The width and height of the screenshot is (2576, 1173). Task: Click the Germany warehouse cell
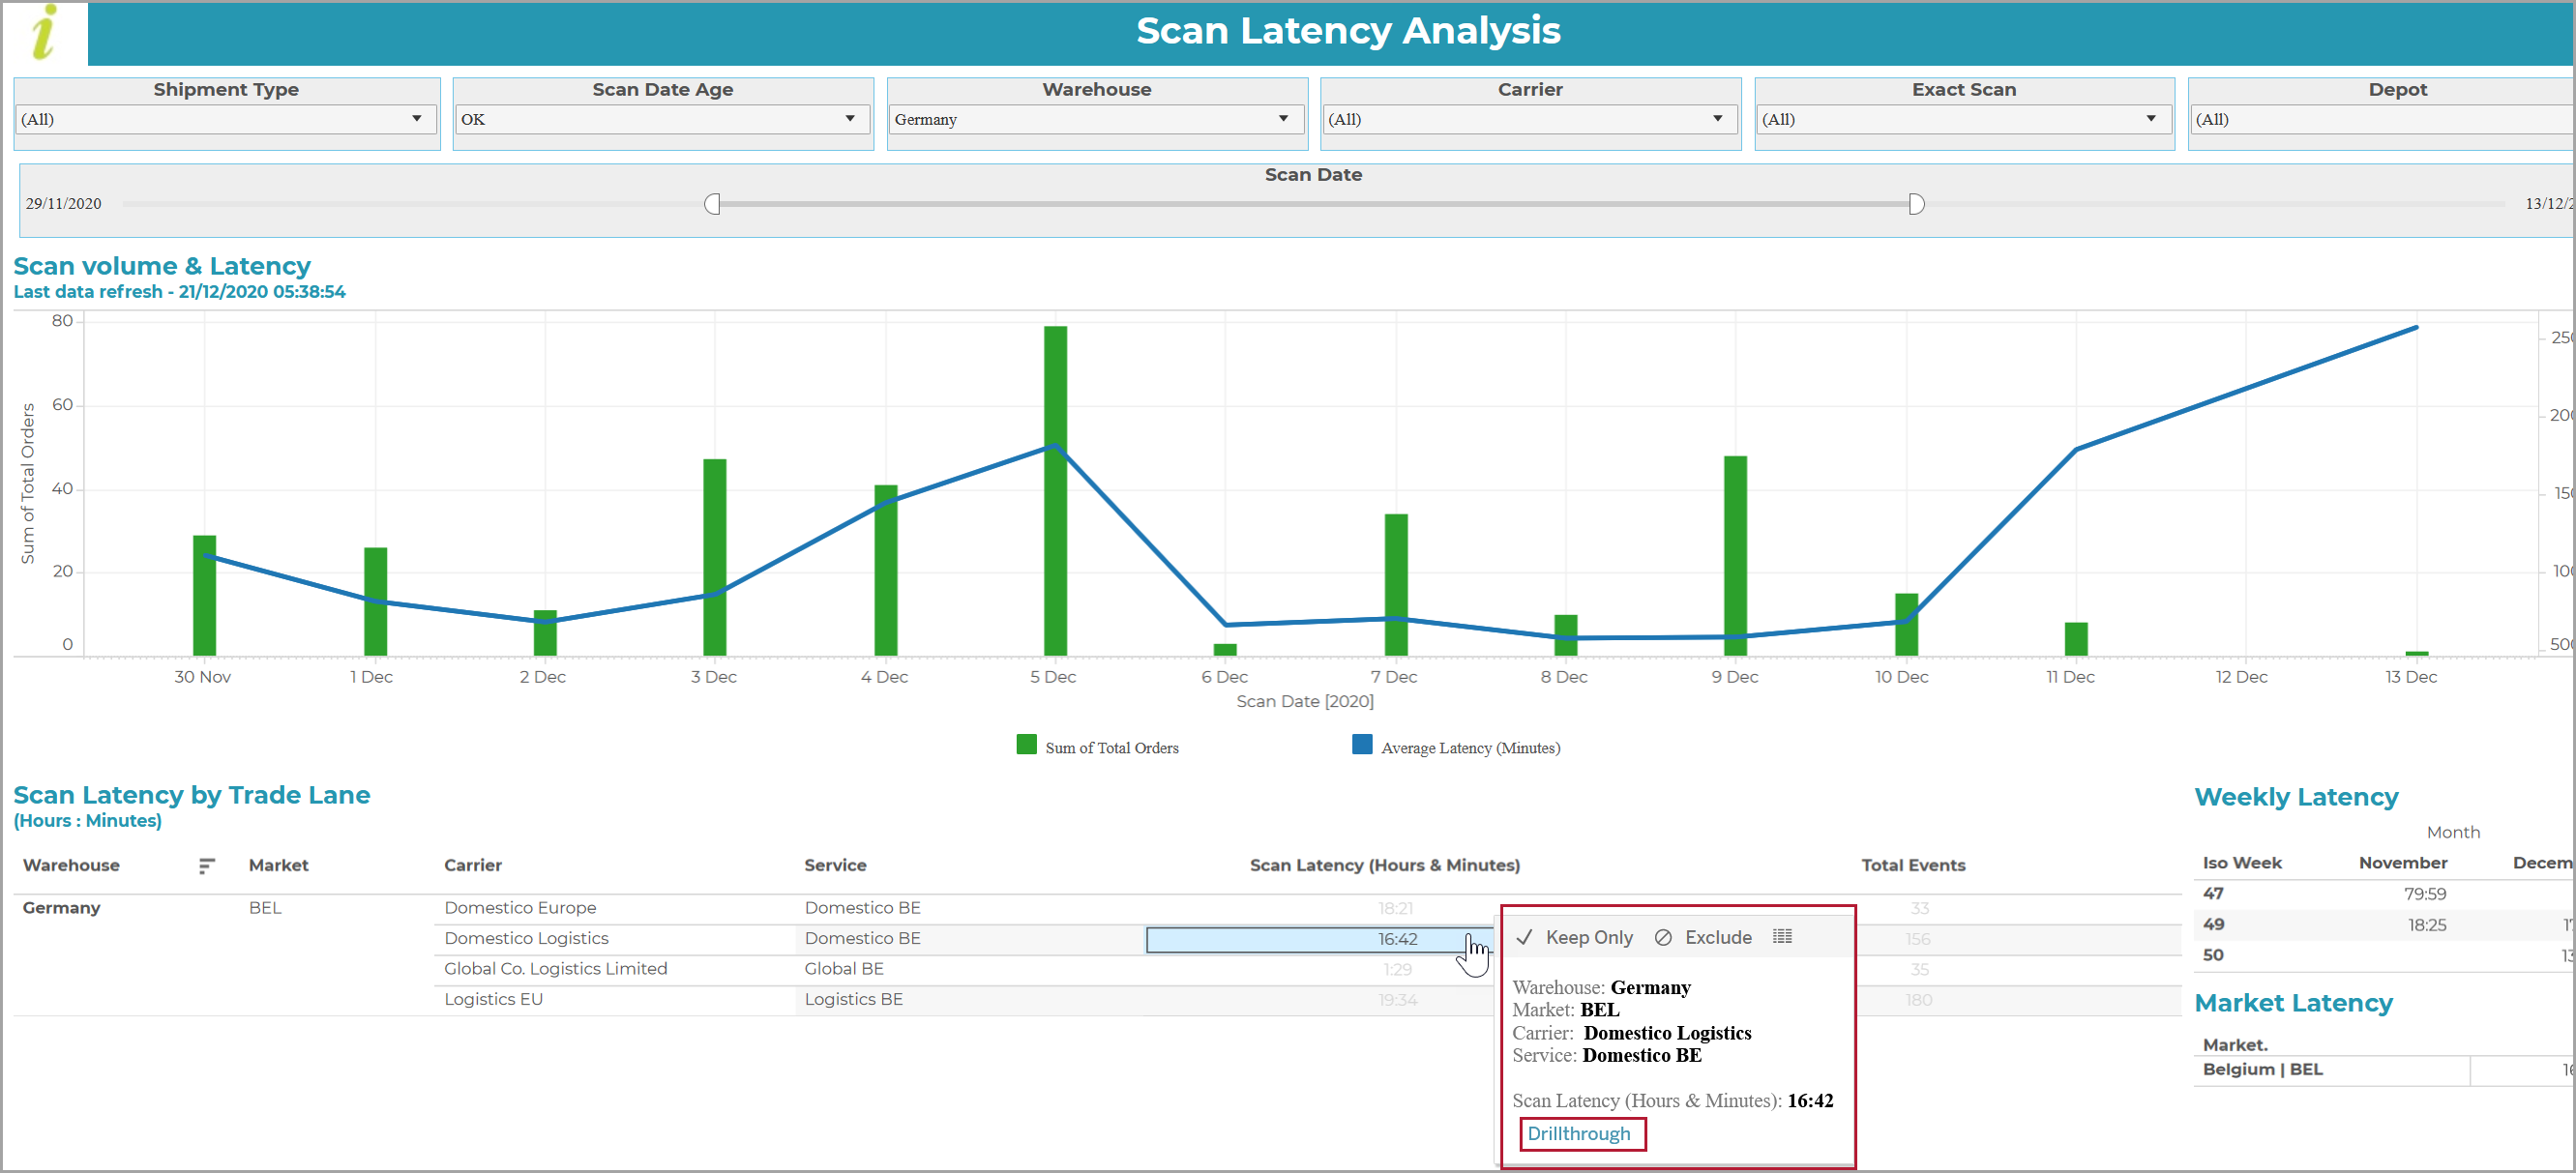[61, 908]
